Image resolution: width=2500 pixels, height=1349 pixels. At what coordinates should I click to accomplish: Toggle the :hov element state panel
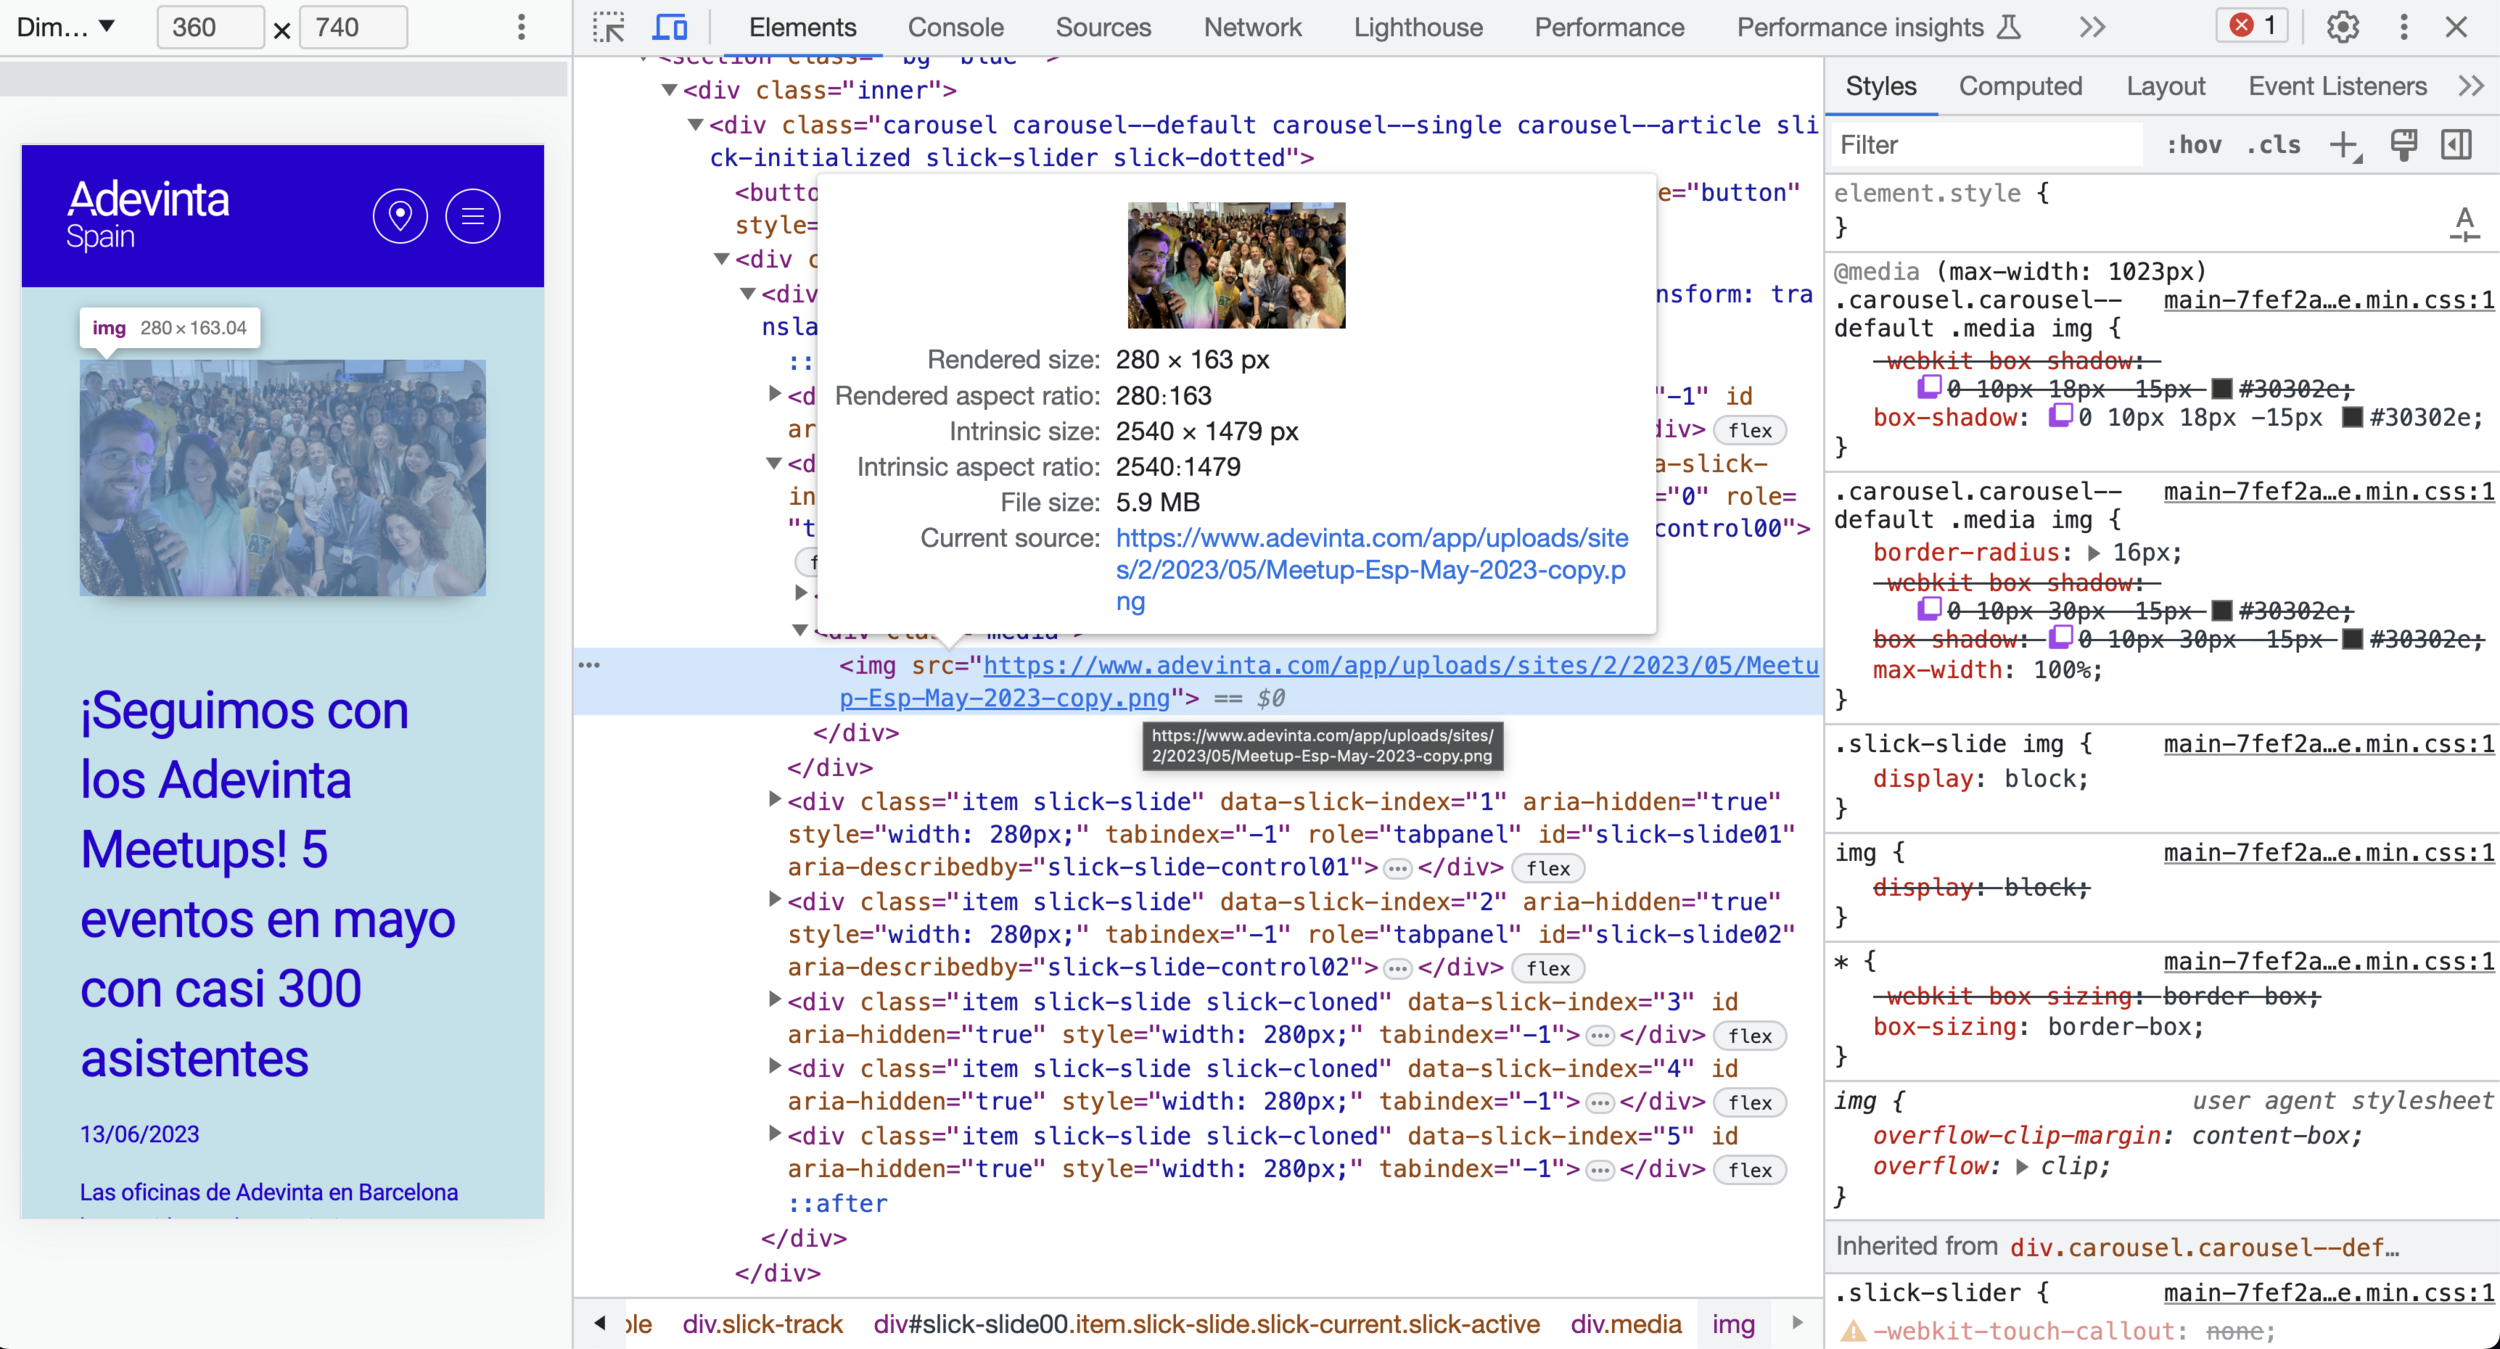(2194, 145)
